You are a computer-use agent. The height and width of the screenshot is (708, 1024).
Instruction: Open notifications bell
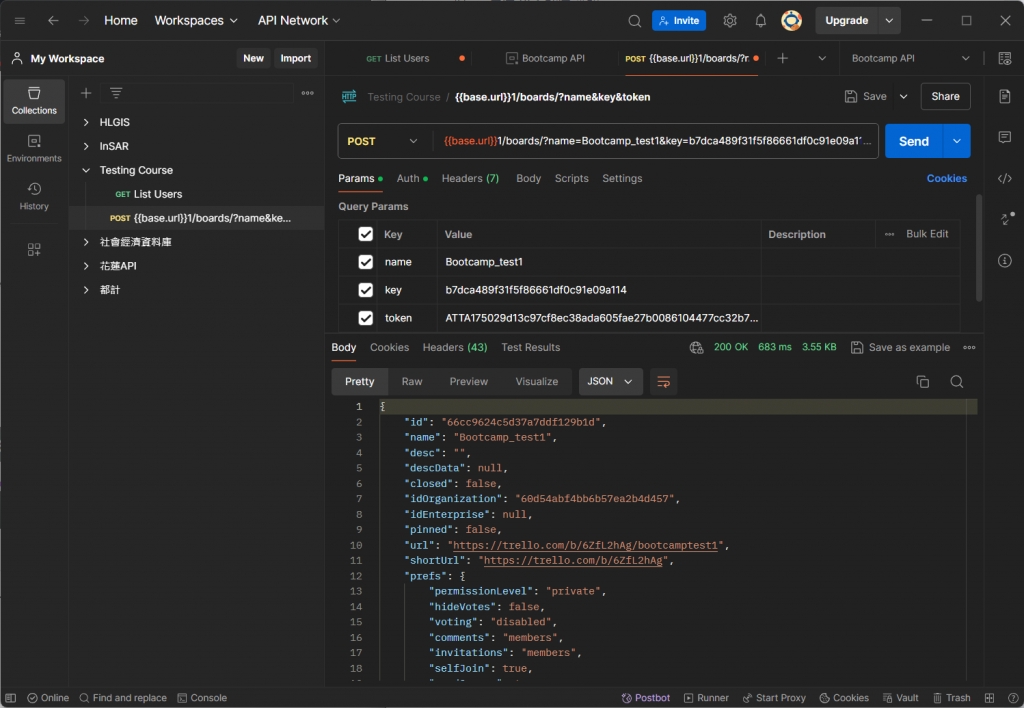pyautogui.click(x=760, y=21)
